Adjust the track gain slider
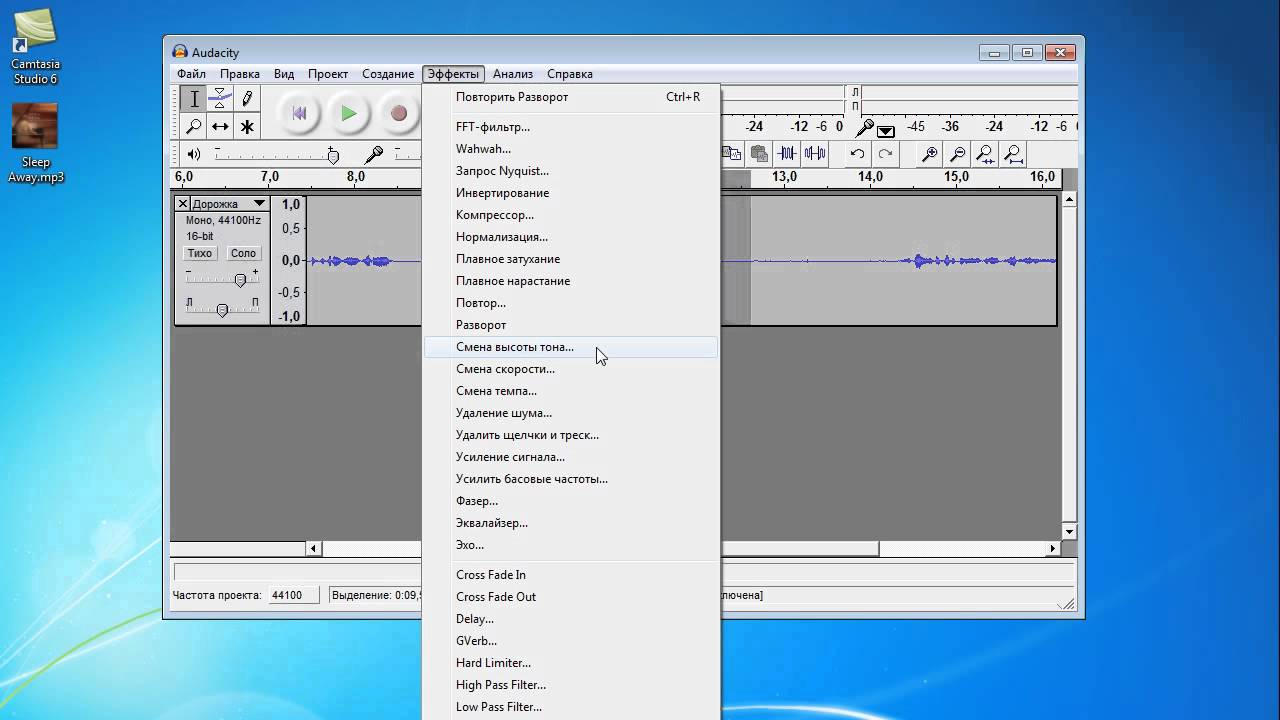This screenshot has width=1280, height=720. (240, 280)
